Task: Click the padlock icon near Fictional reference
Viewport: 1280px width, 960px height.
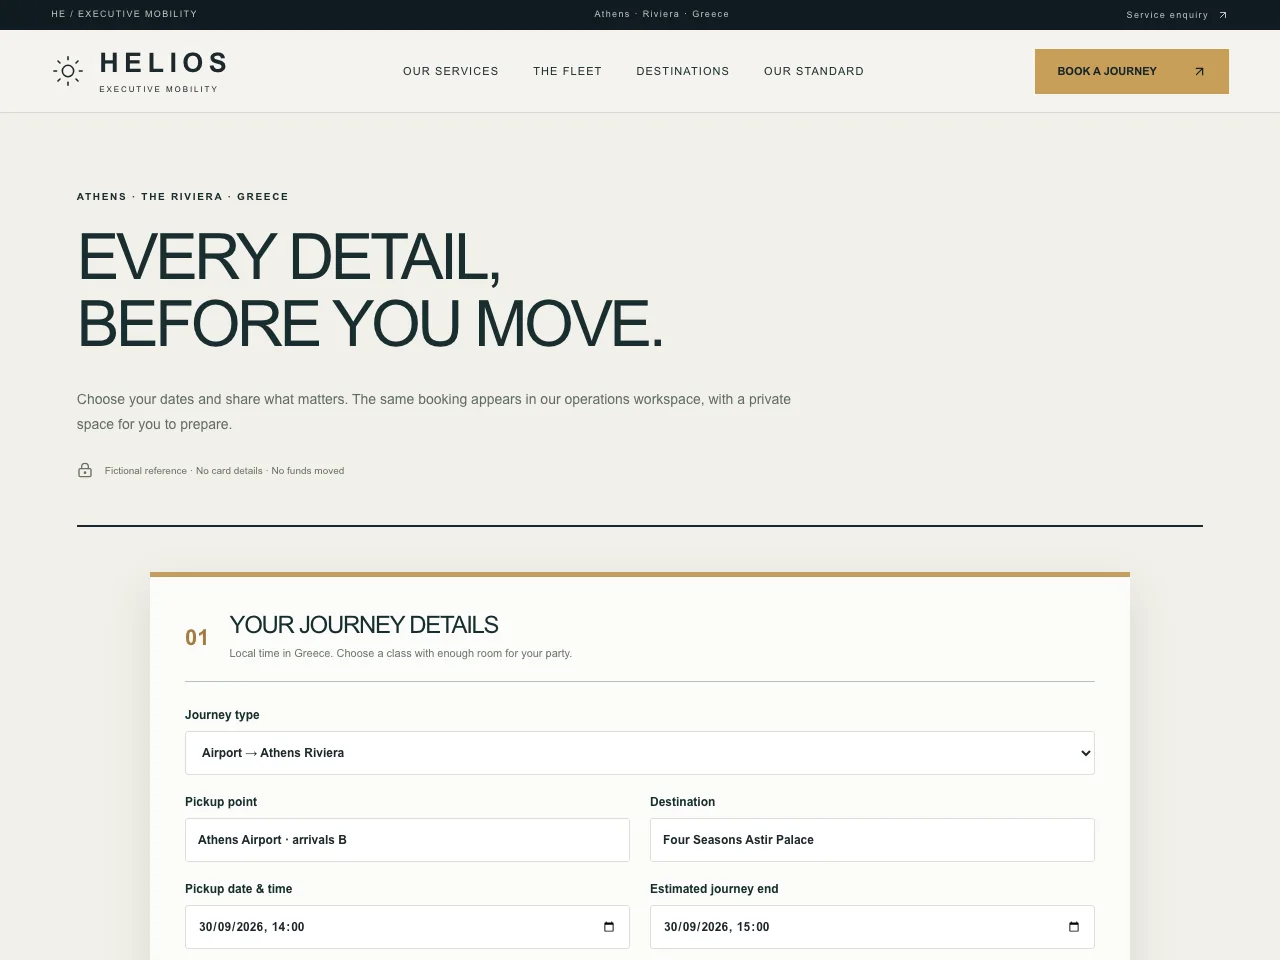Action: coord(85,470)
